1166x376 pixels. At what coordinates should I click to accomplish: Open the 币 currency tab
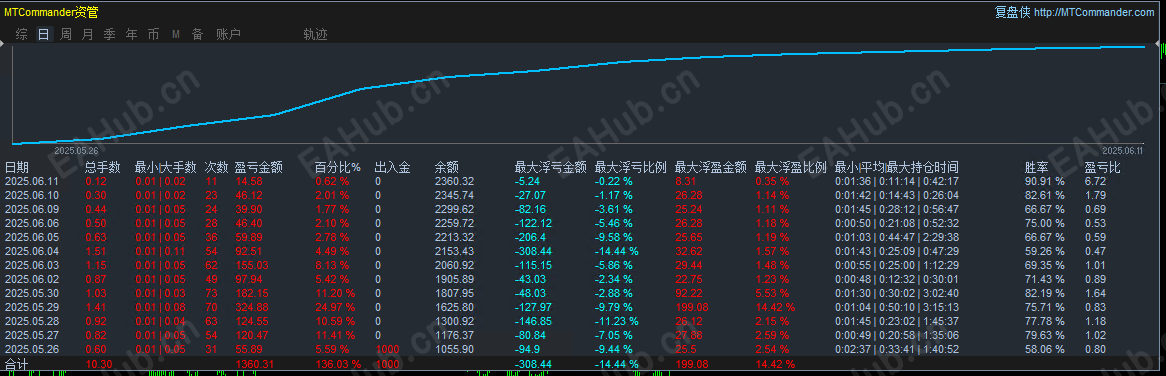coord(153,34)
